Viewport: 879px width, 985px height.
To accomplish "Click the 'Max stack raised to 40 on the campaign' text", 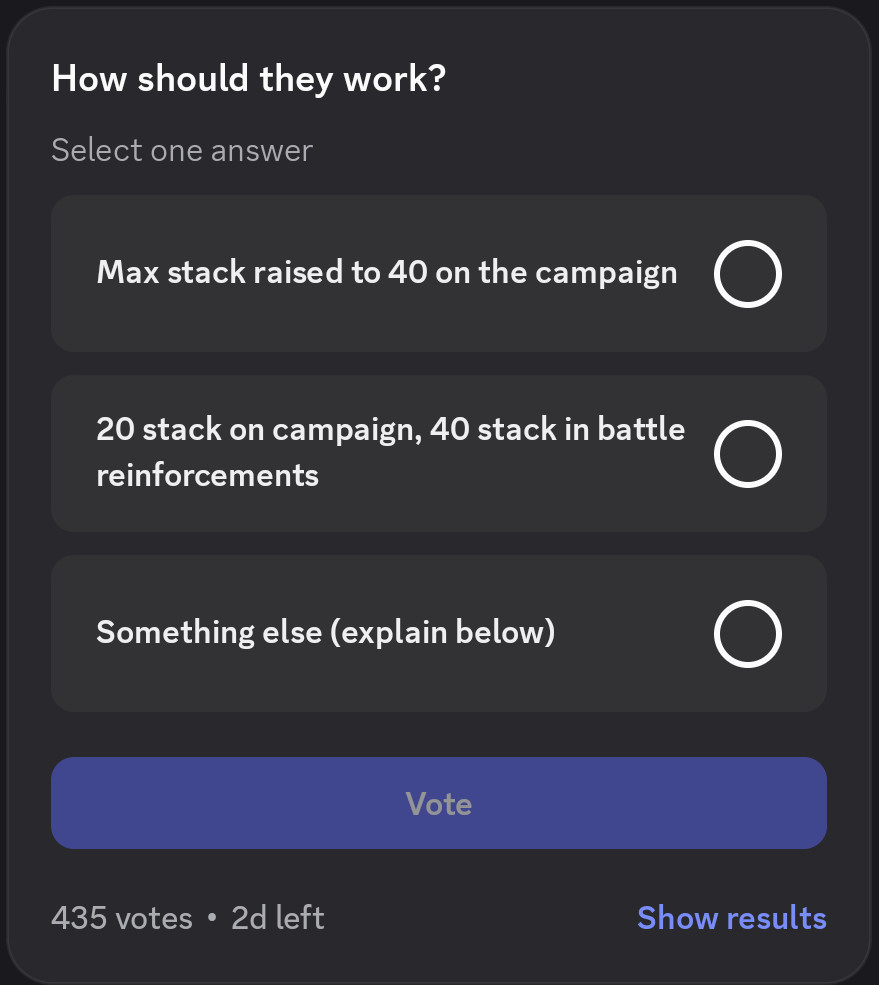I will tap(387, 273).
